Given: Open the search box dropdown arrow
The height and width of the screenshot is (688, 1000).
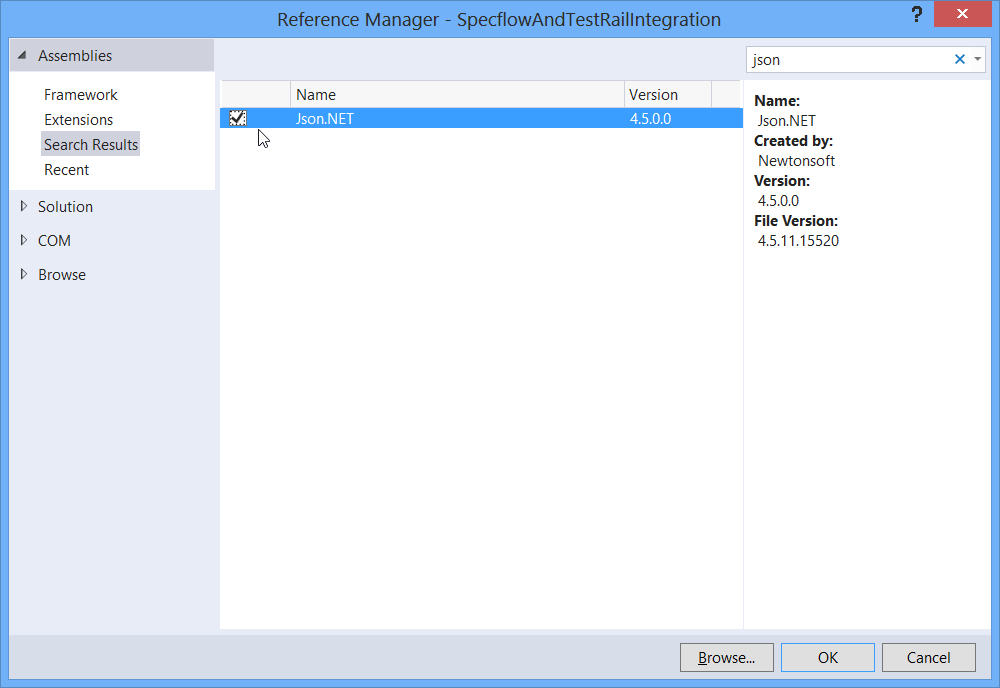Looking at the screenshot, I should (x=978, y=60).
